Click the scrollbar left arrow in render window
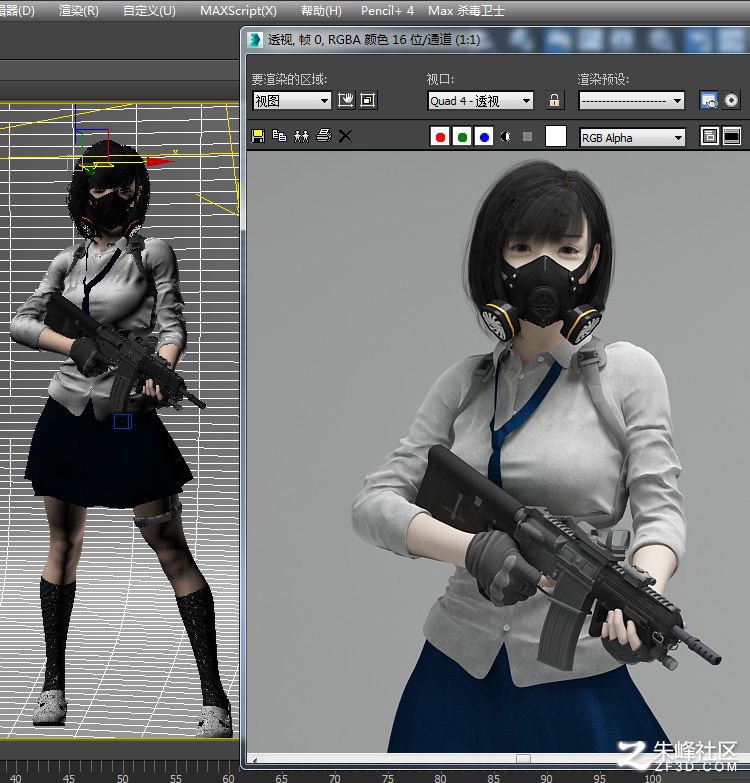750x783 pixels. [255, 759]
